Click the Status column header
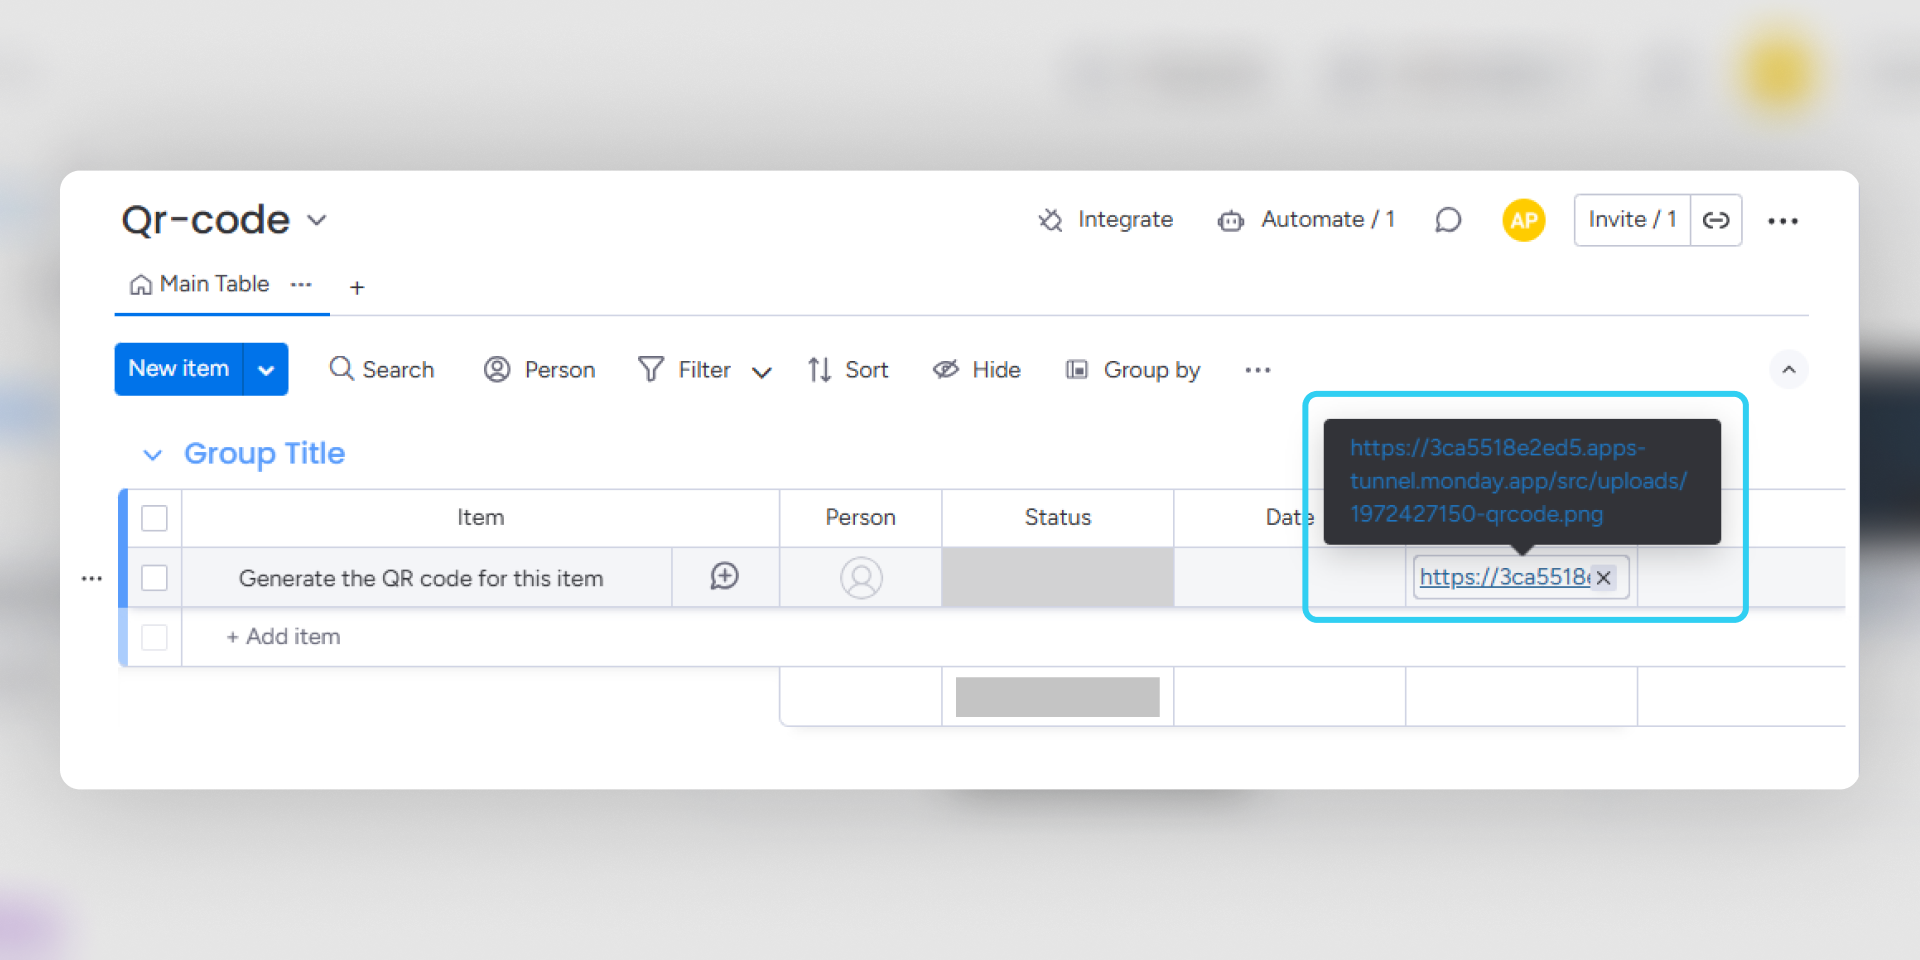 (1058, 518)
